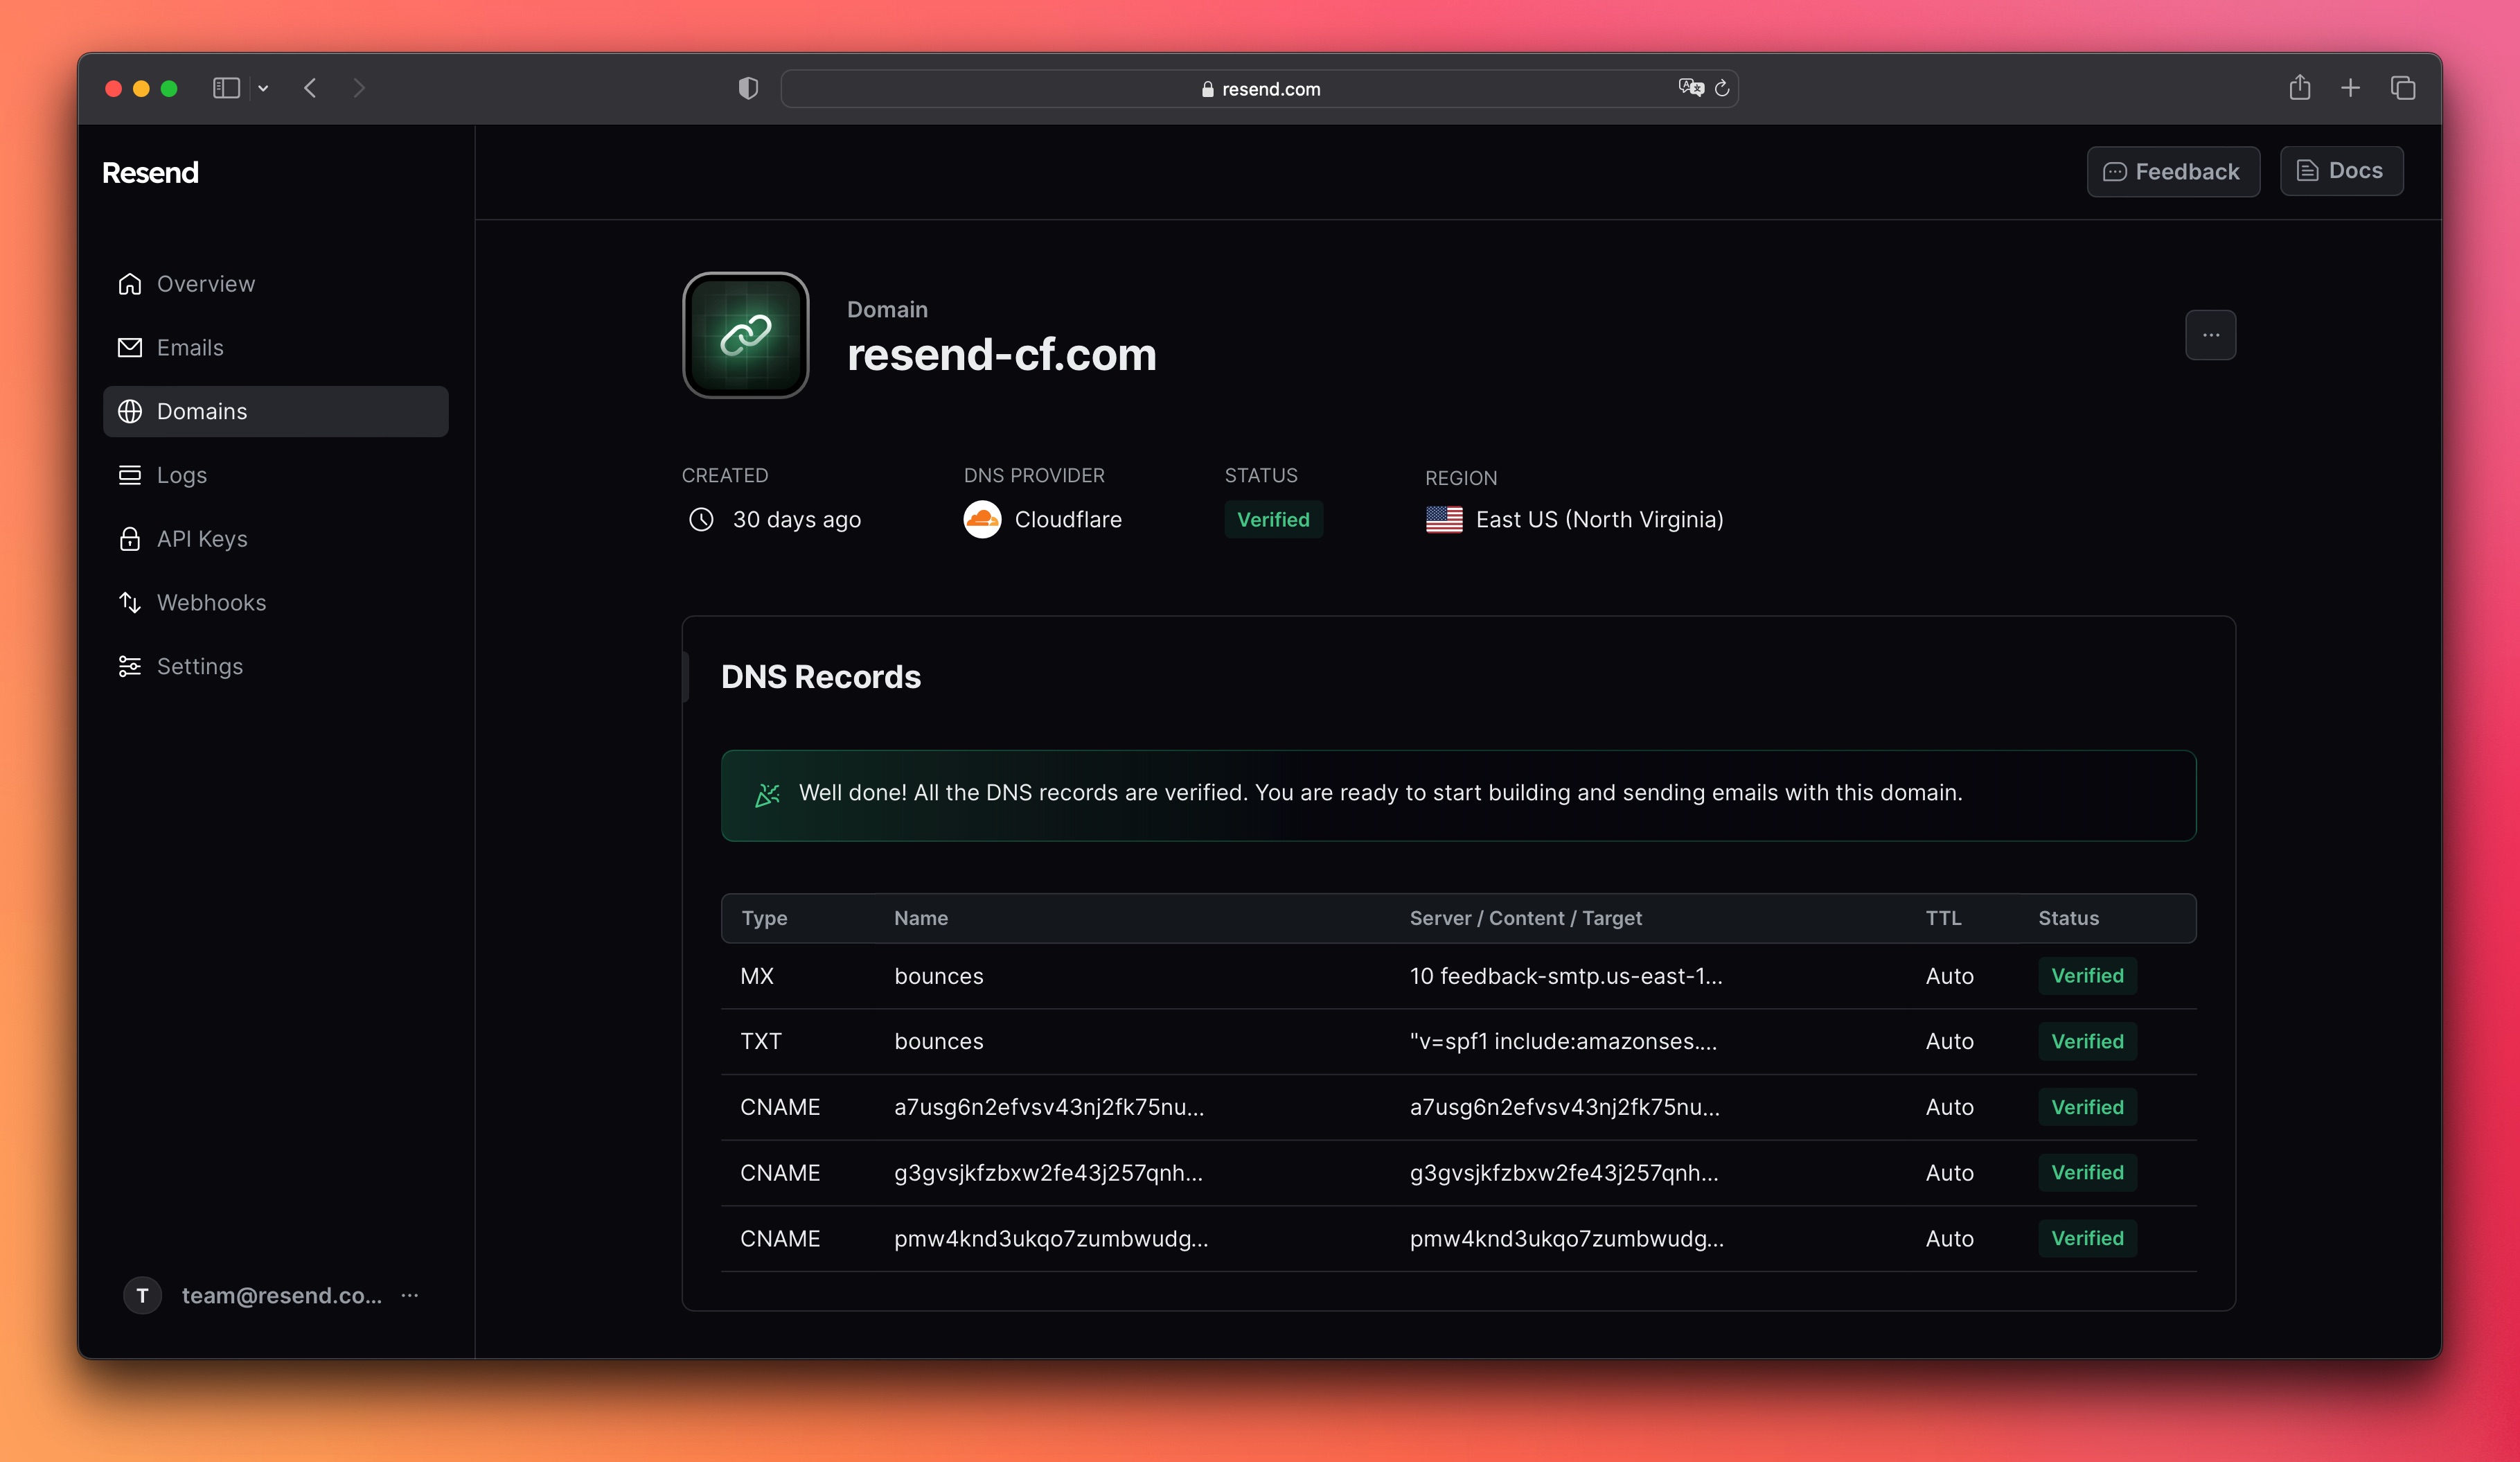
Task: Click the resend.com address bar
Action: tap(1259, 88)
